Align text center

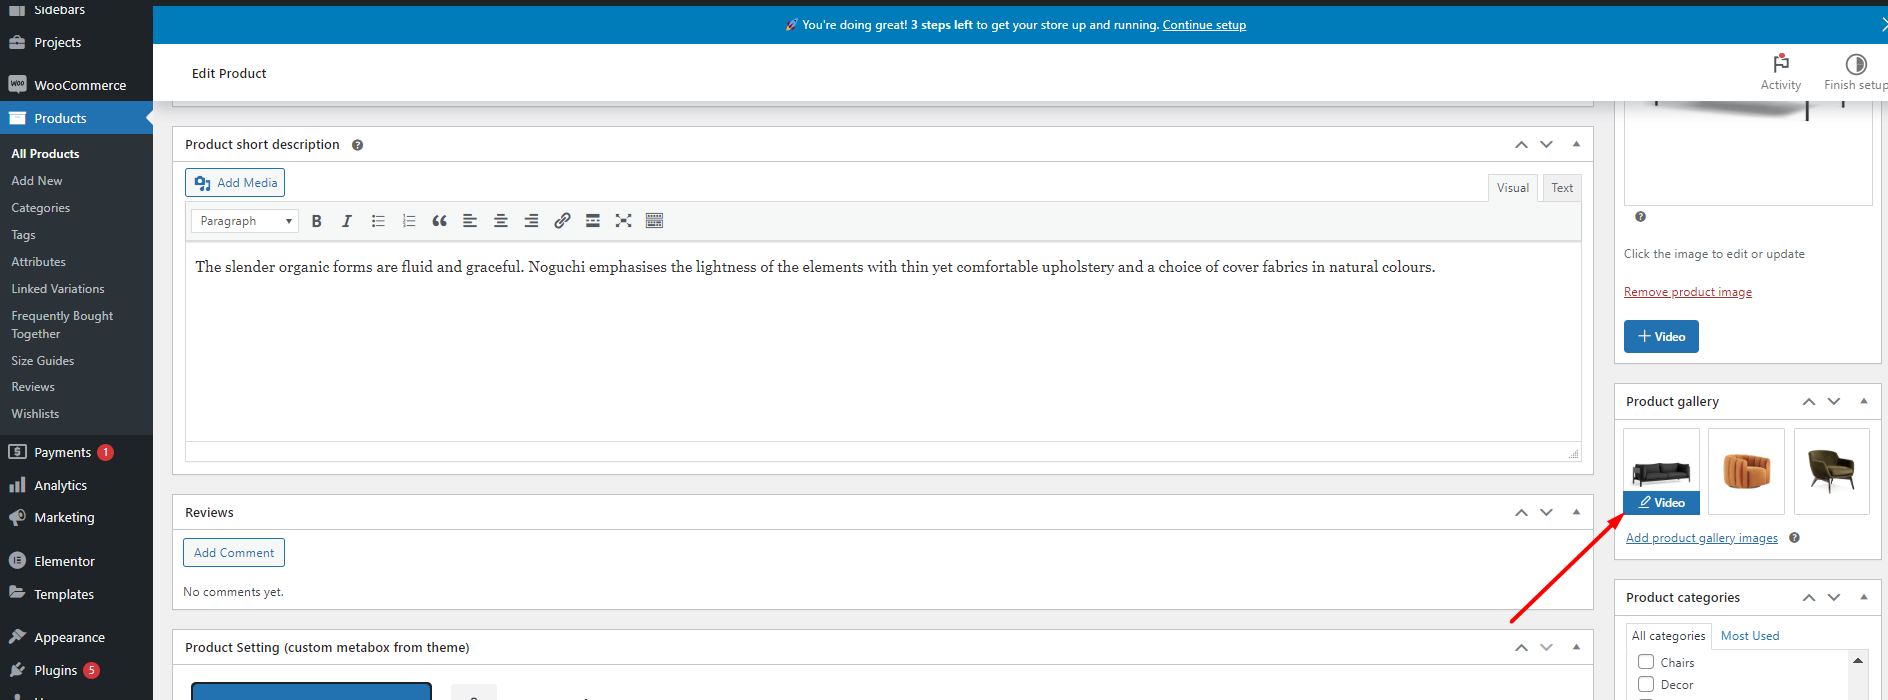501,221
